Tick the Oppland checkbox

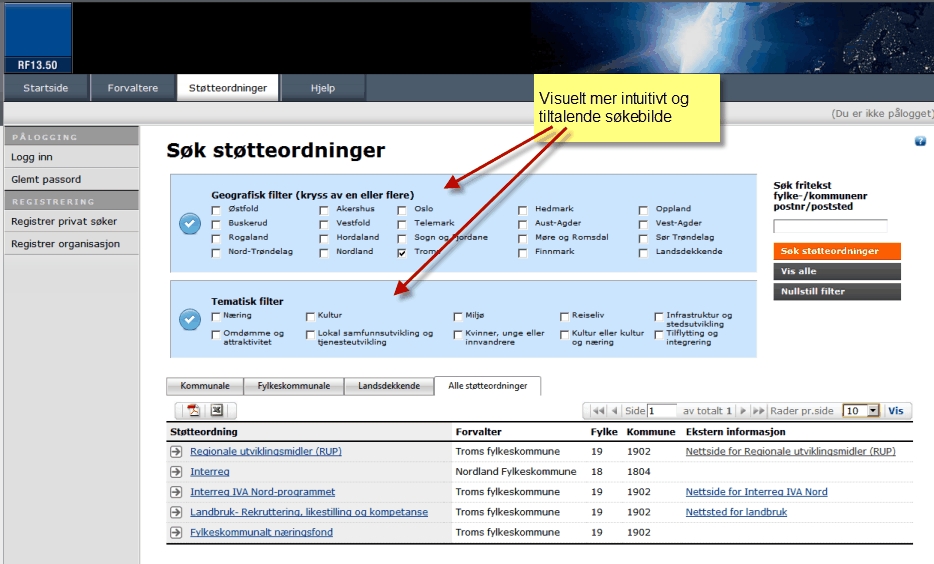click(643, 210)
